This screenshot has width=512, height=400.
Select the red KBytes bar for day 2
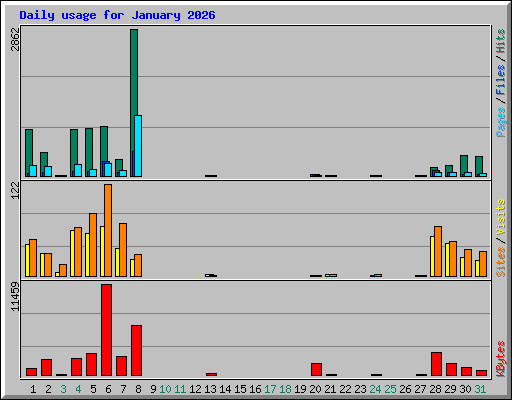click(46, 367)
